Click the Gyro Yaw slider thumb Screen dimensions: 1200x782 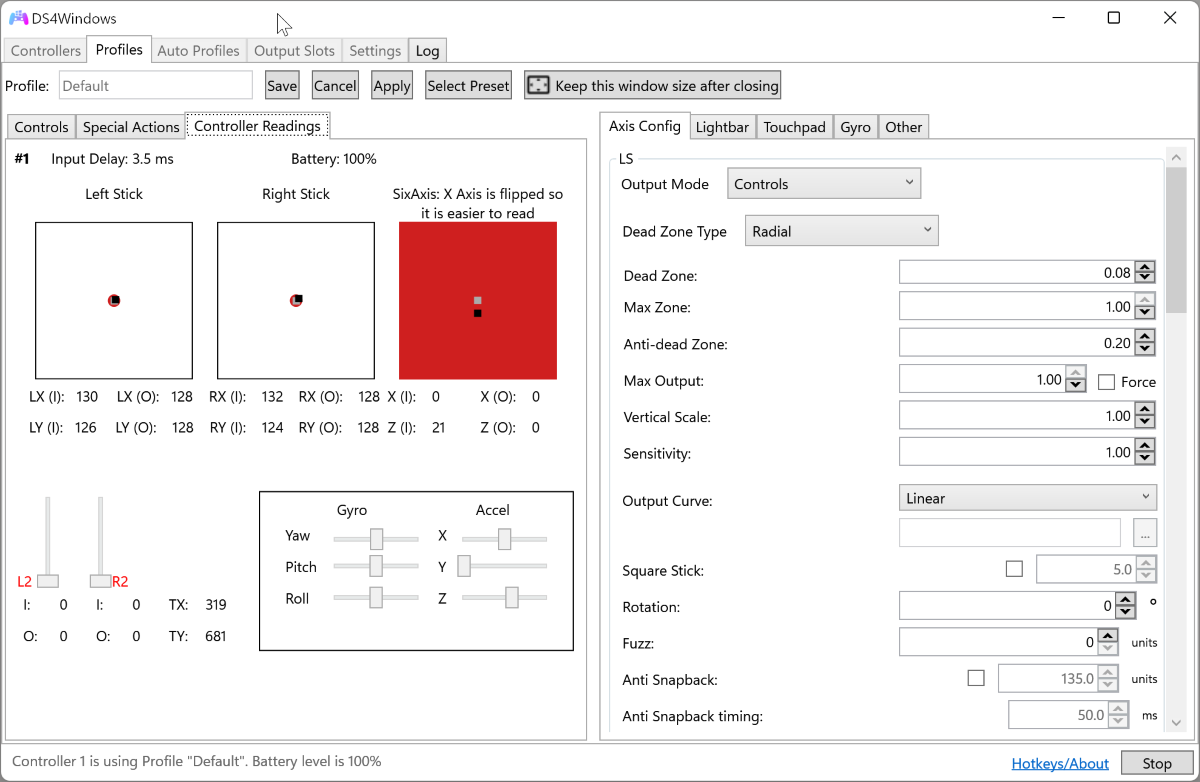click(376, 539)
